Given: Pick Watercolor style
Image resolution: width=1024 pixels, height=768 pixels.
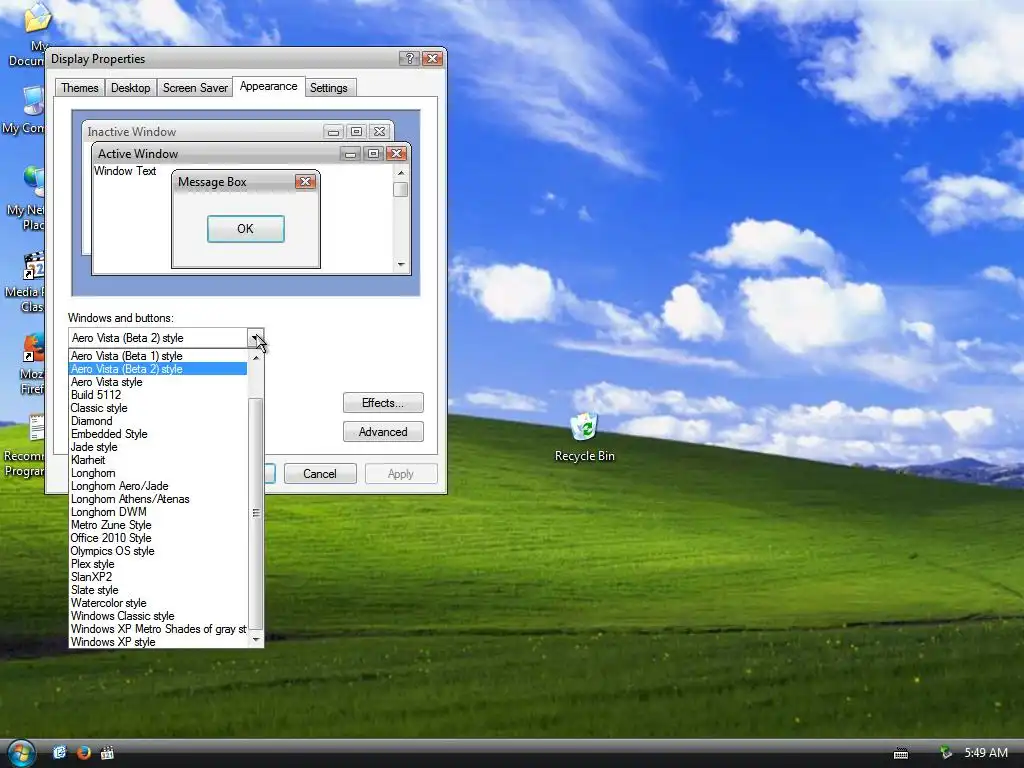Looking at the screenshot, I should (x=158, y=603).
